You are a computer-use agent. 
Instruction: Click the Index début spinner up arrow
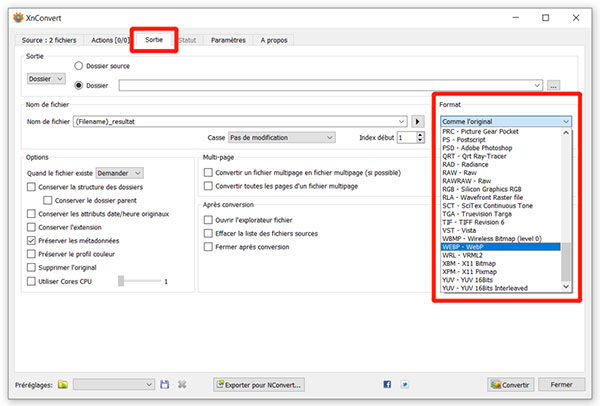pyautogui.click(x=420, y=134)
